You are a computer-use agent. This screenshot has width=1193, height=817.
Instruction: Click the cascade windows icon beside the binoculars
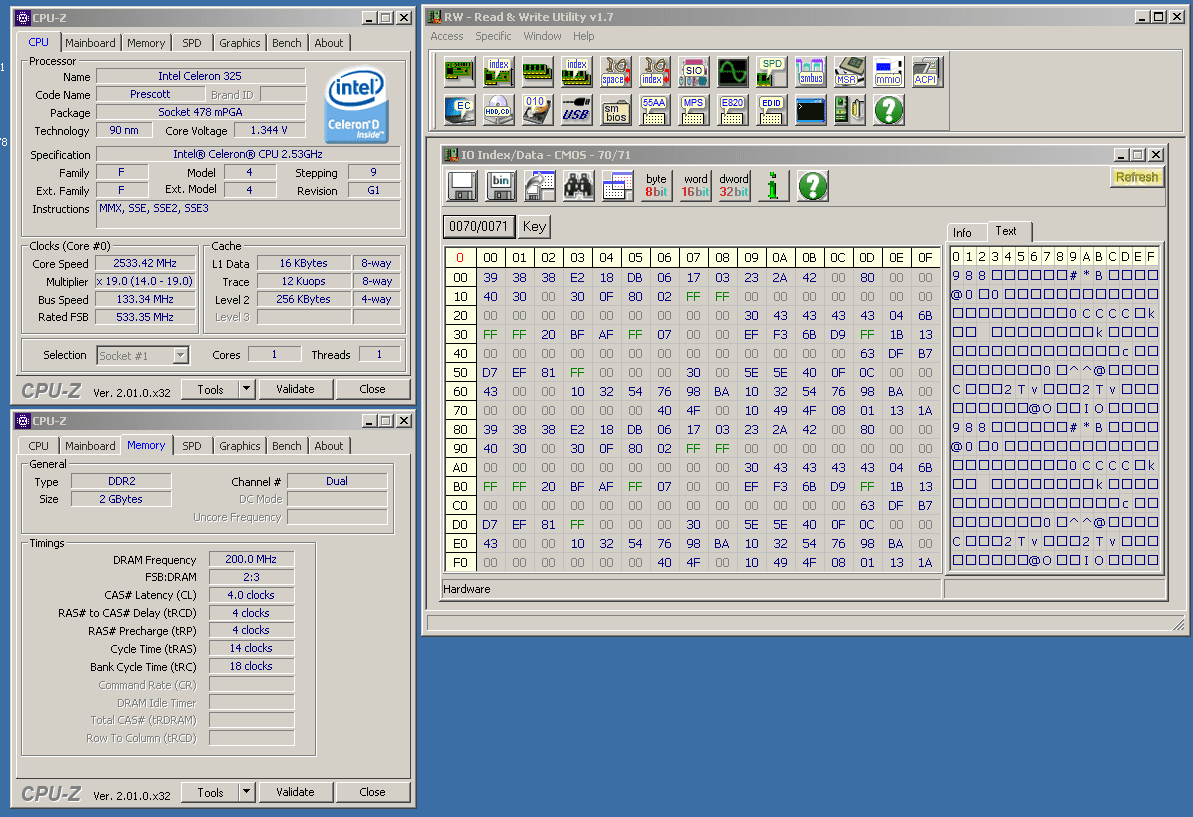tap(617, 186)
